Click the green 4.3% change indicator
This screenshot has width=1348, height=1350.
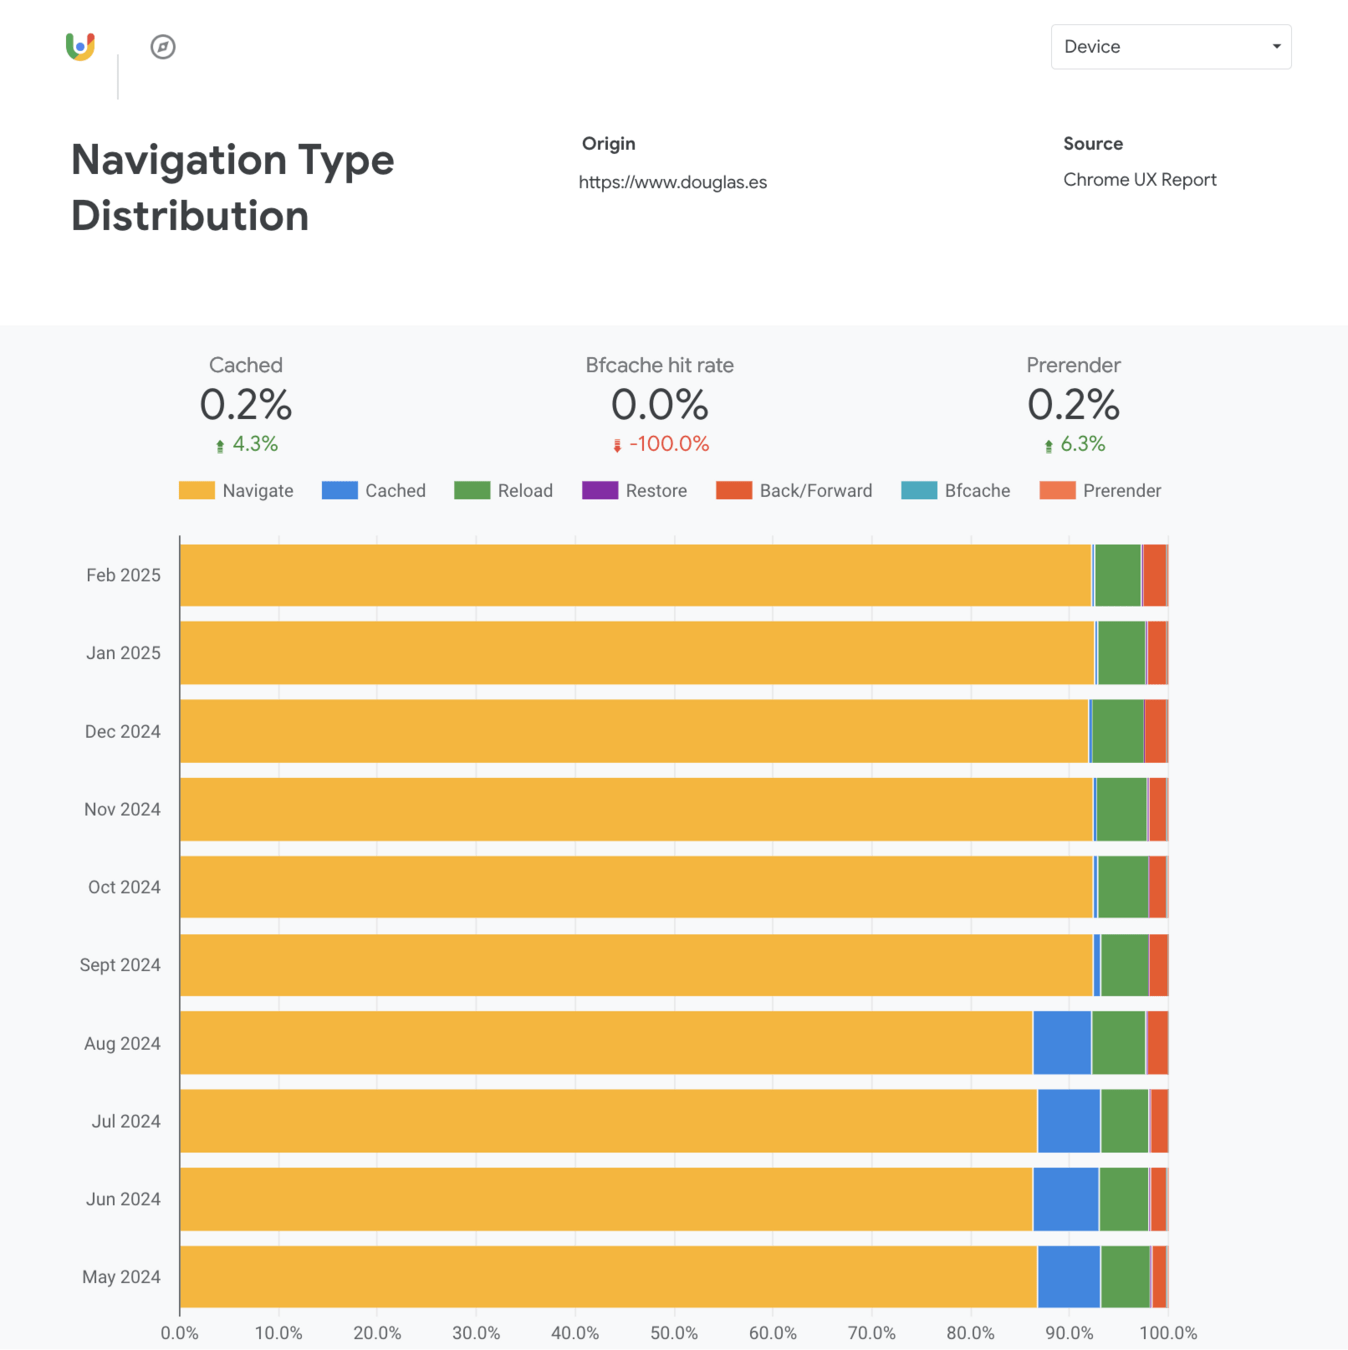coord(246,444)
